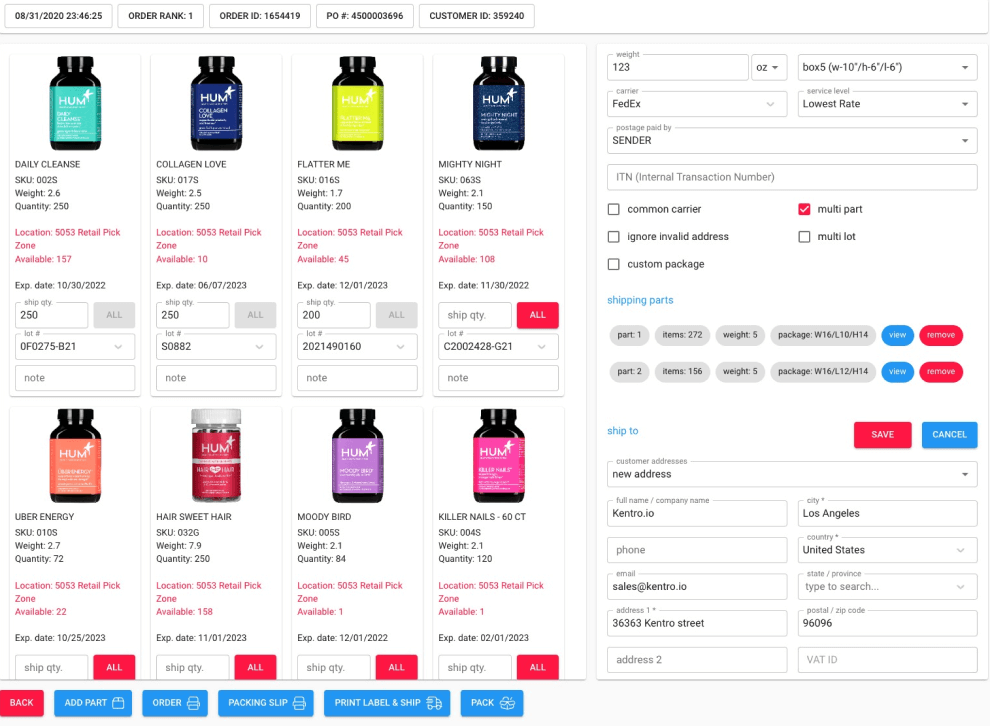Open the service level Lowest Rate dropdown
990x726 pixels.
click(887, 104)
